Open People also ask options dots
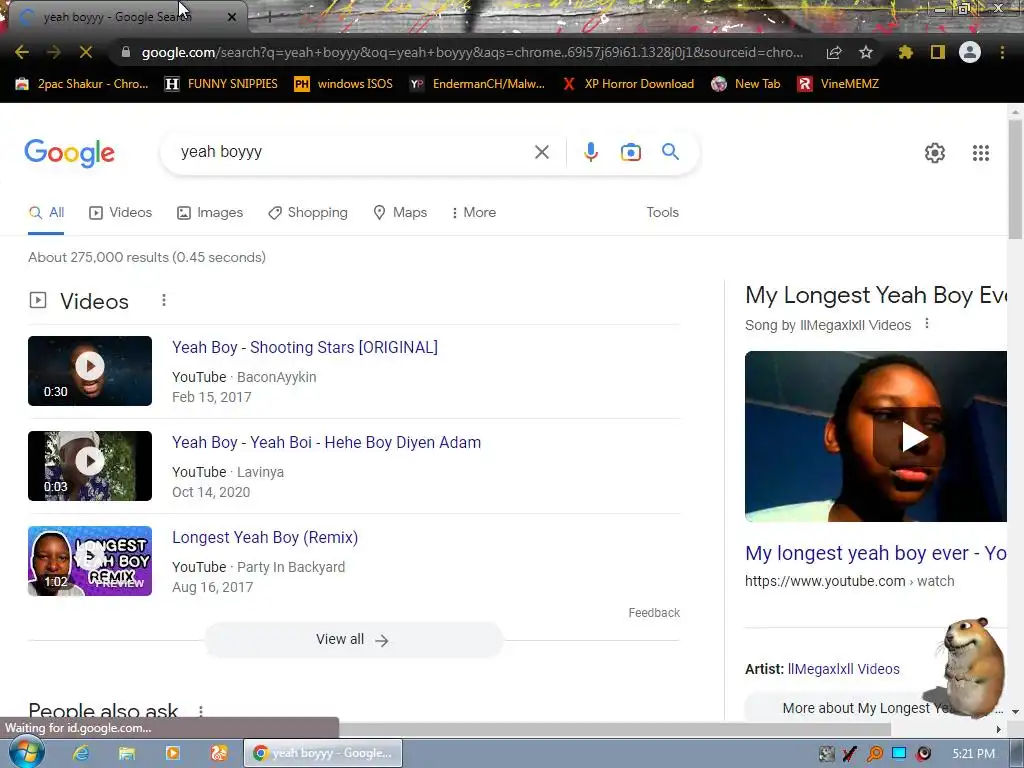 (201, 711)
